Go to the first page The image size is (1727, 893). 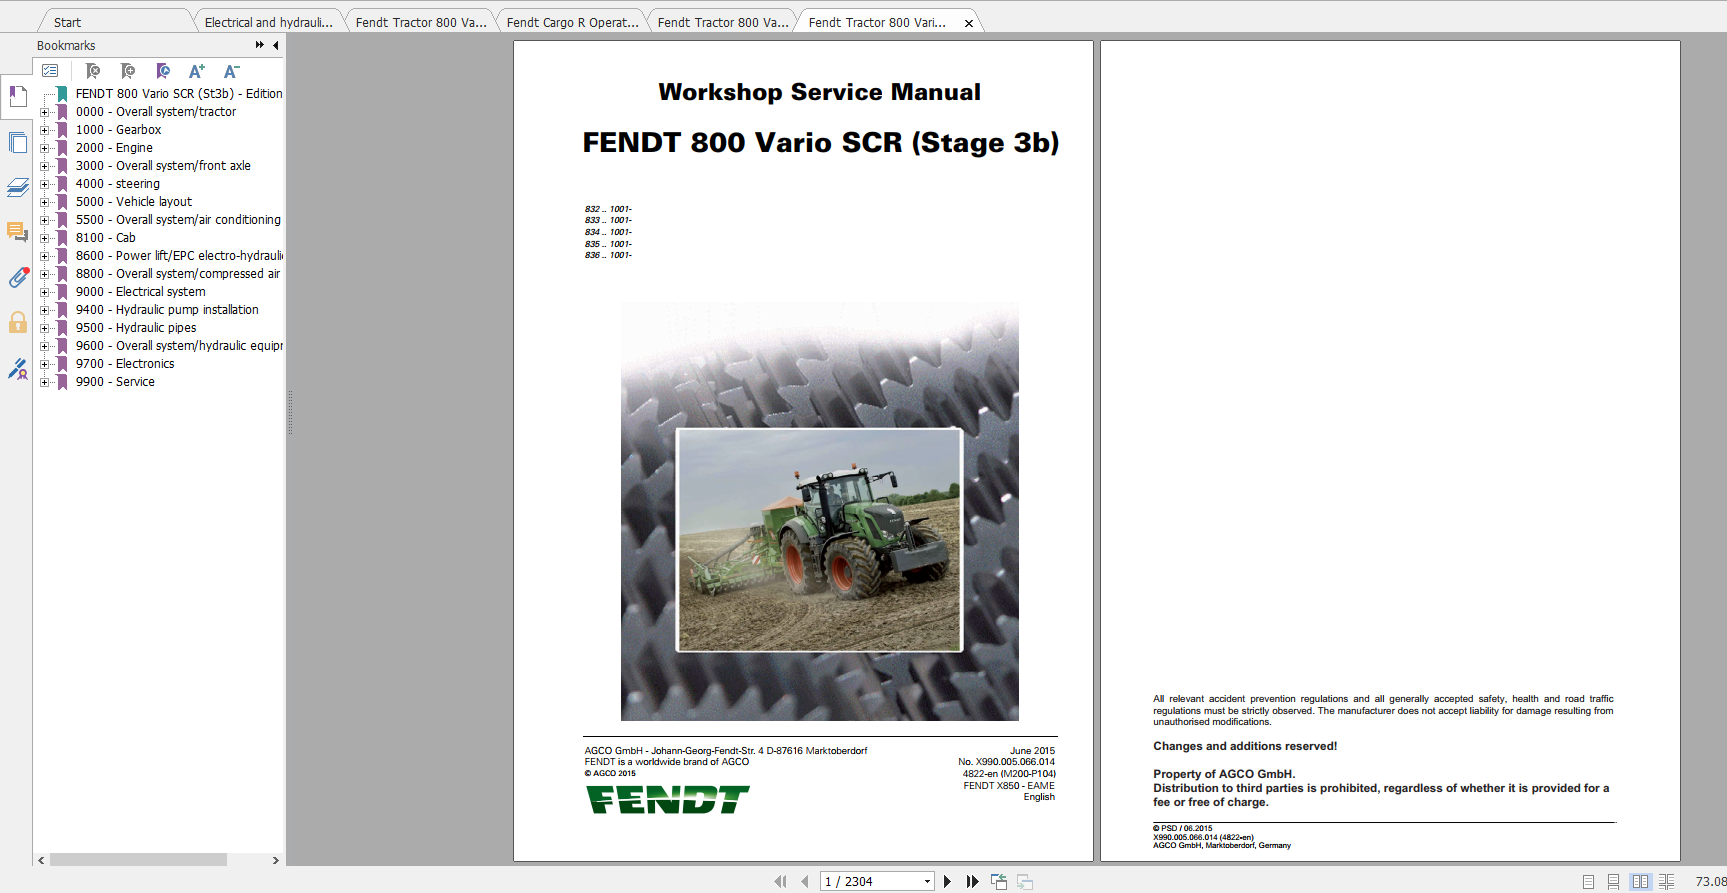click(x=780, y=881)
